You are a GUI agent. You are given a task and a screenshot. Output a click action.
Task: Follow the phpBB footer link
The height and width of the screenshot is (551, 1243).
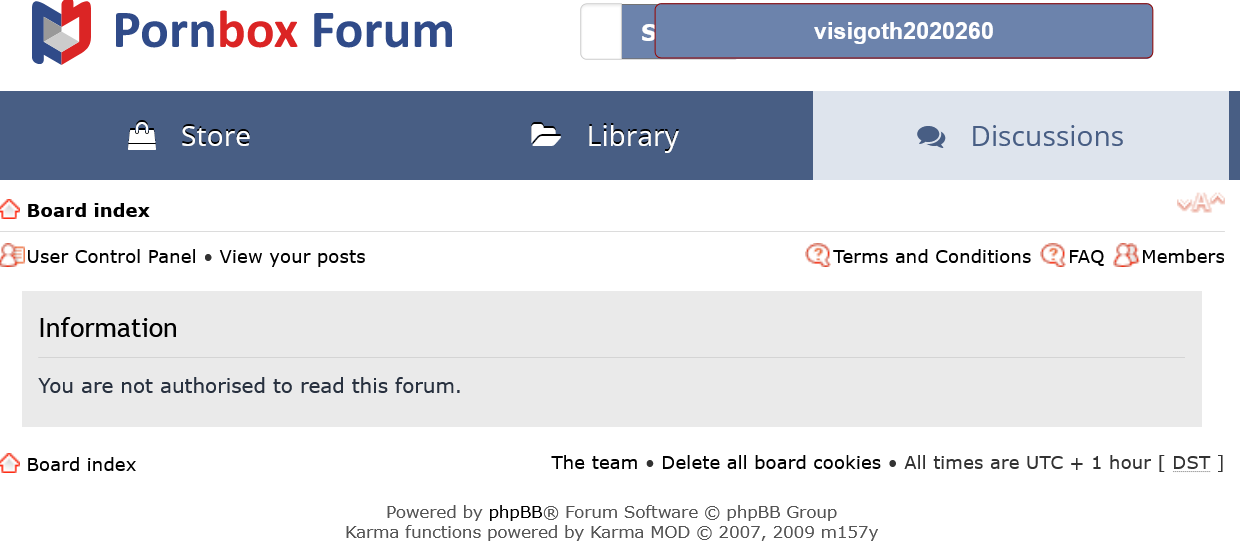tap(516, 512)
